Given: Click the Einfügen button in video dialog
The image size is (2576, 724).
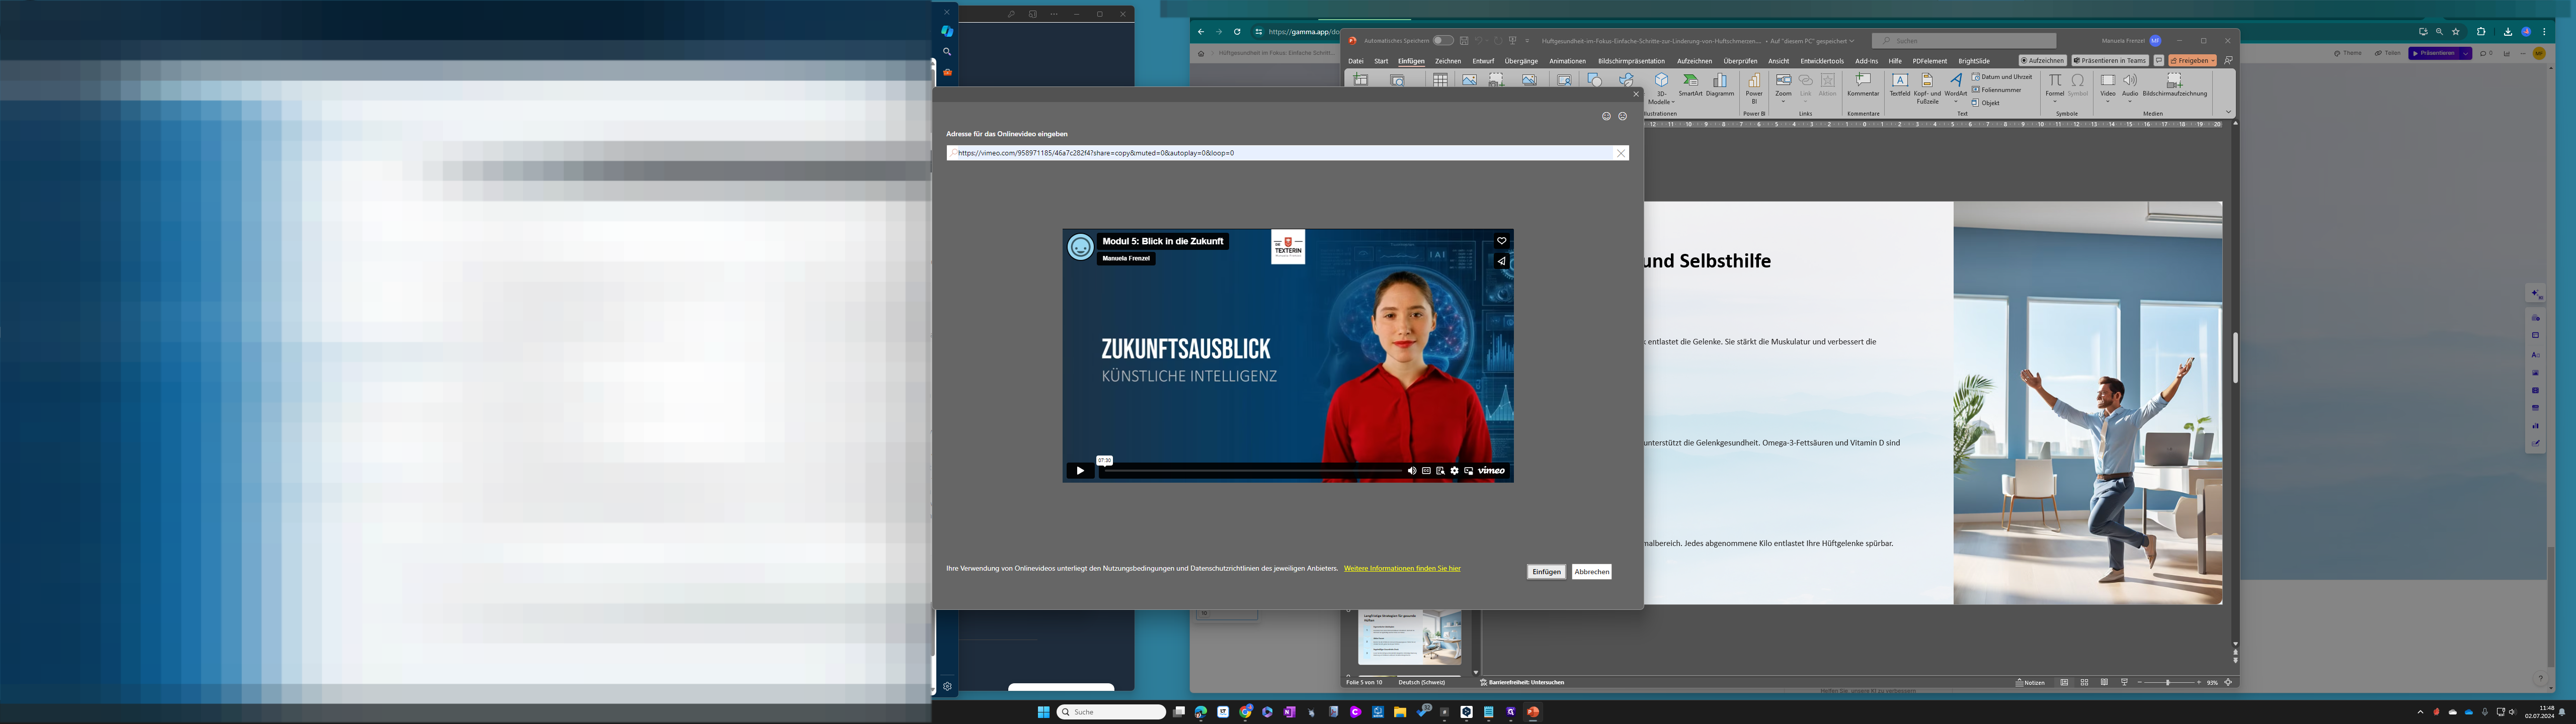Looking at the screenshot, I should pyautogui.click(x=1546, y=572).
